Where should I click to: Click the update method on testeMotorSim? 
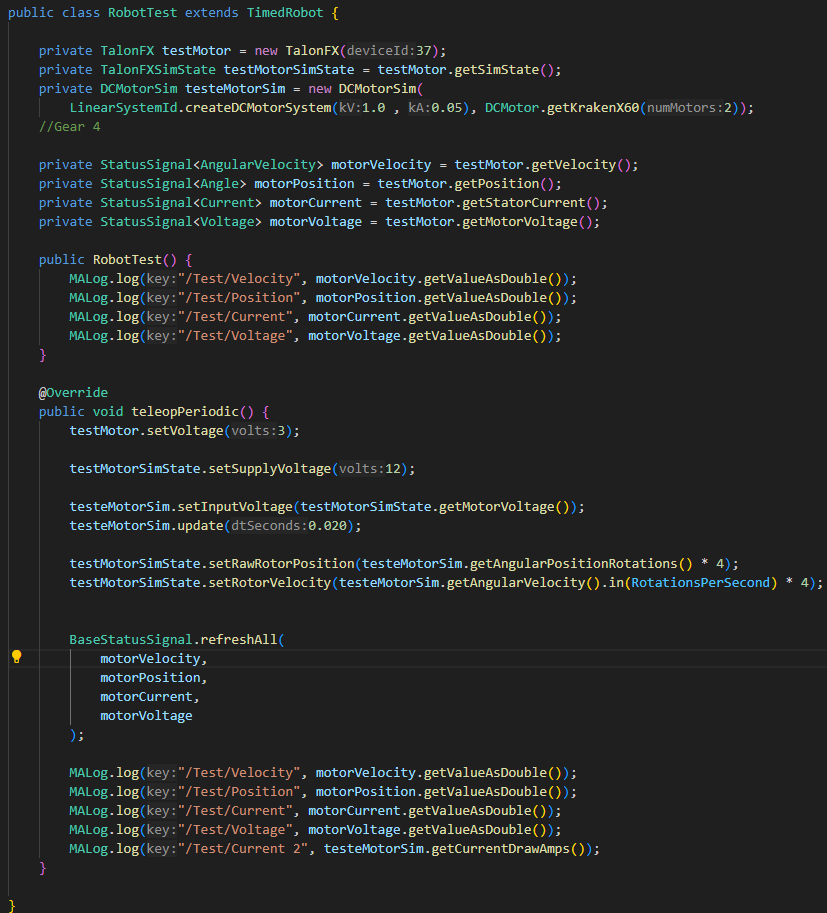pyautogui.click(x=200, y=526)
